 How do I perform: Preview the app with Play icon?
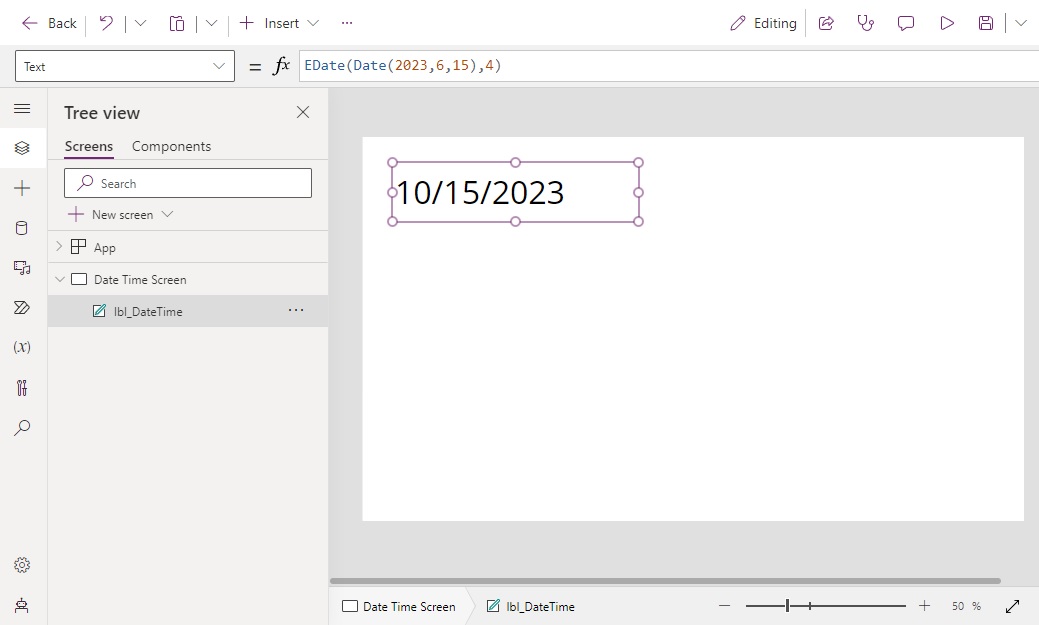coord(946,23)
